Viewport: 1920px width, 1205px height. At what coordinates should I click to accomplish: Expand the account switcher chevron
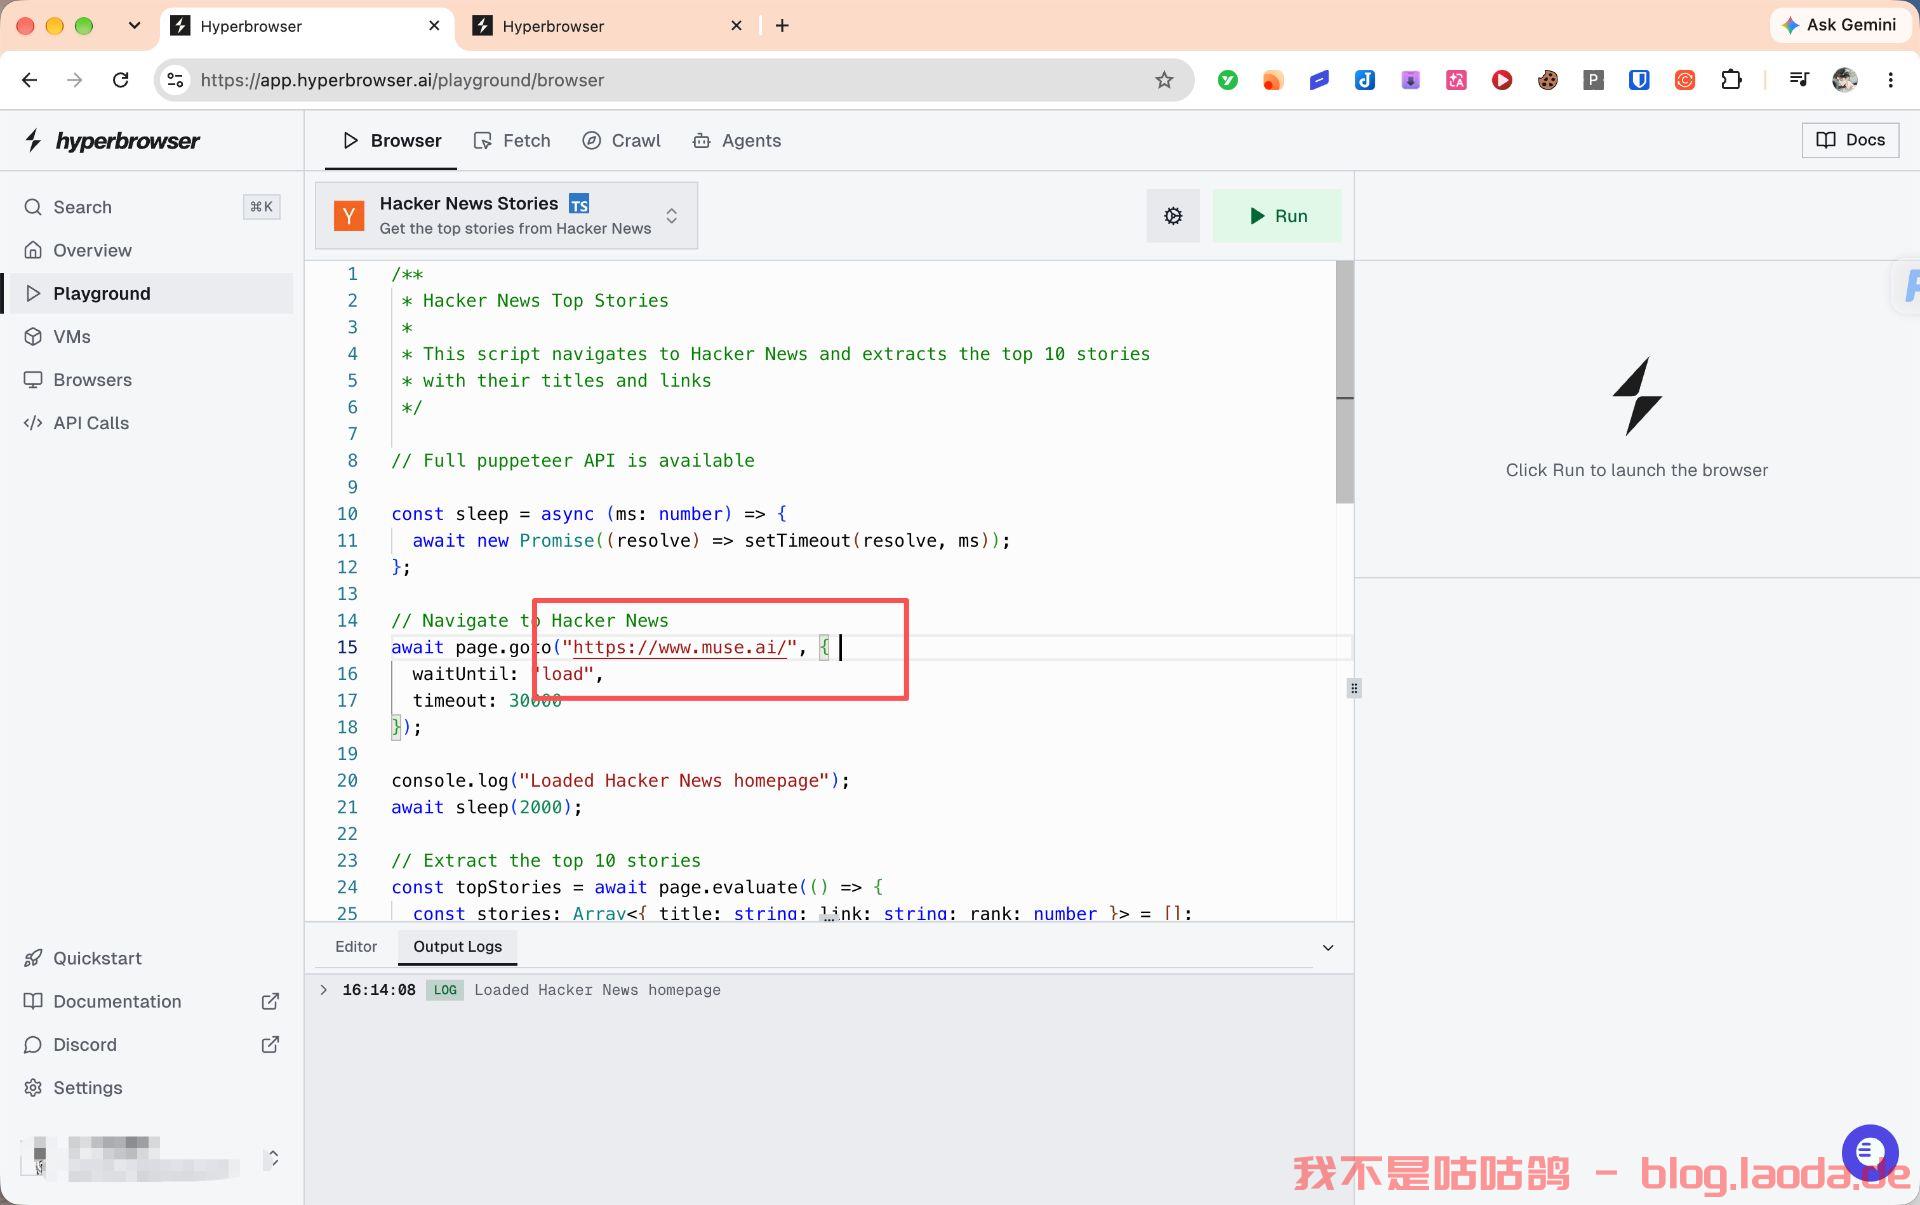[x=273, y=1158]
